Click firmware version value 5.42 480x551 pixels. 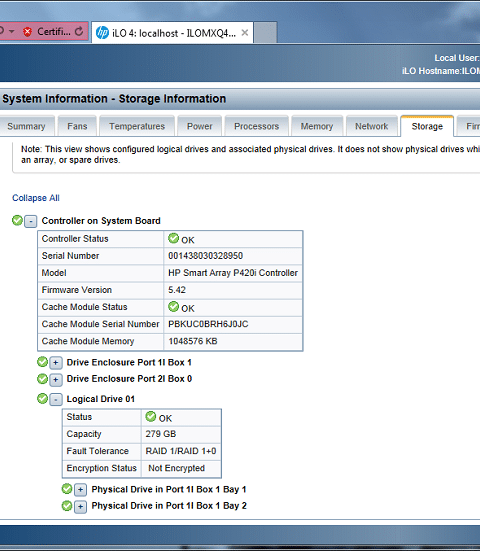pyautogui.click(x=177, y=290)
